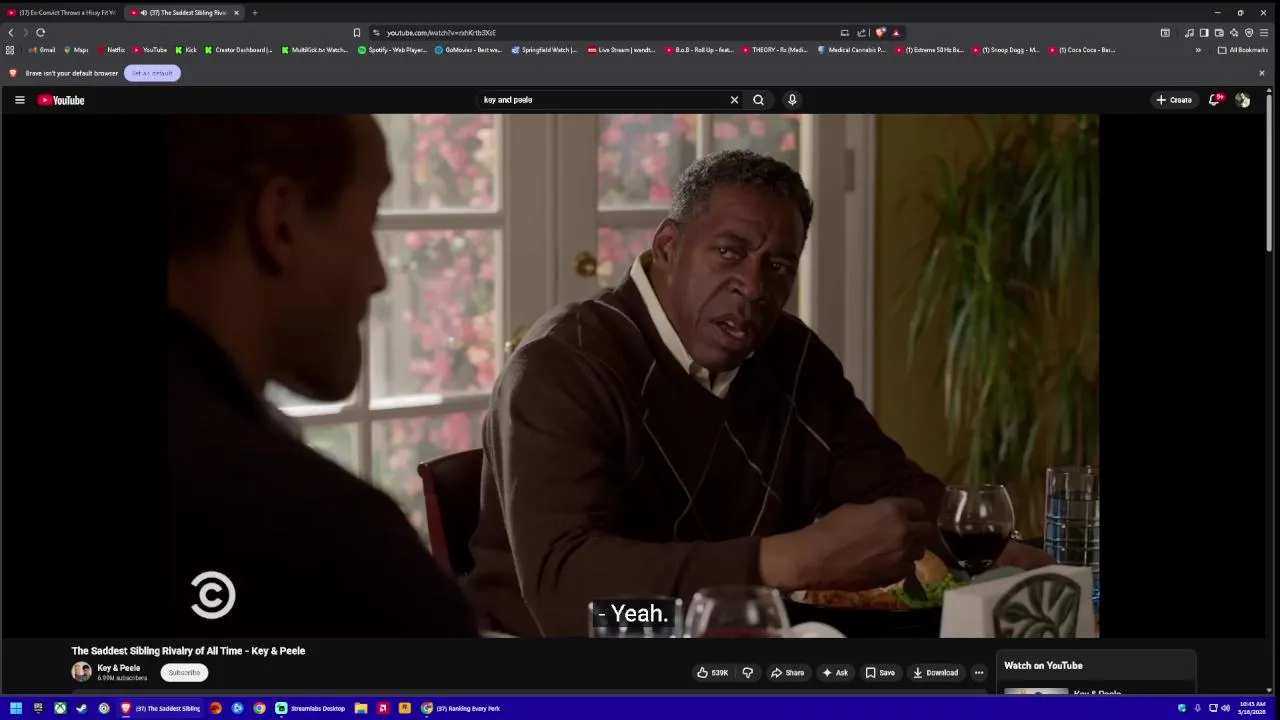Open Brave Rewards triangle icon
This screenshot has width=1280, height=720.
[x=896, y=33]
